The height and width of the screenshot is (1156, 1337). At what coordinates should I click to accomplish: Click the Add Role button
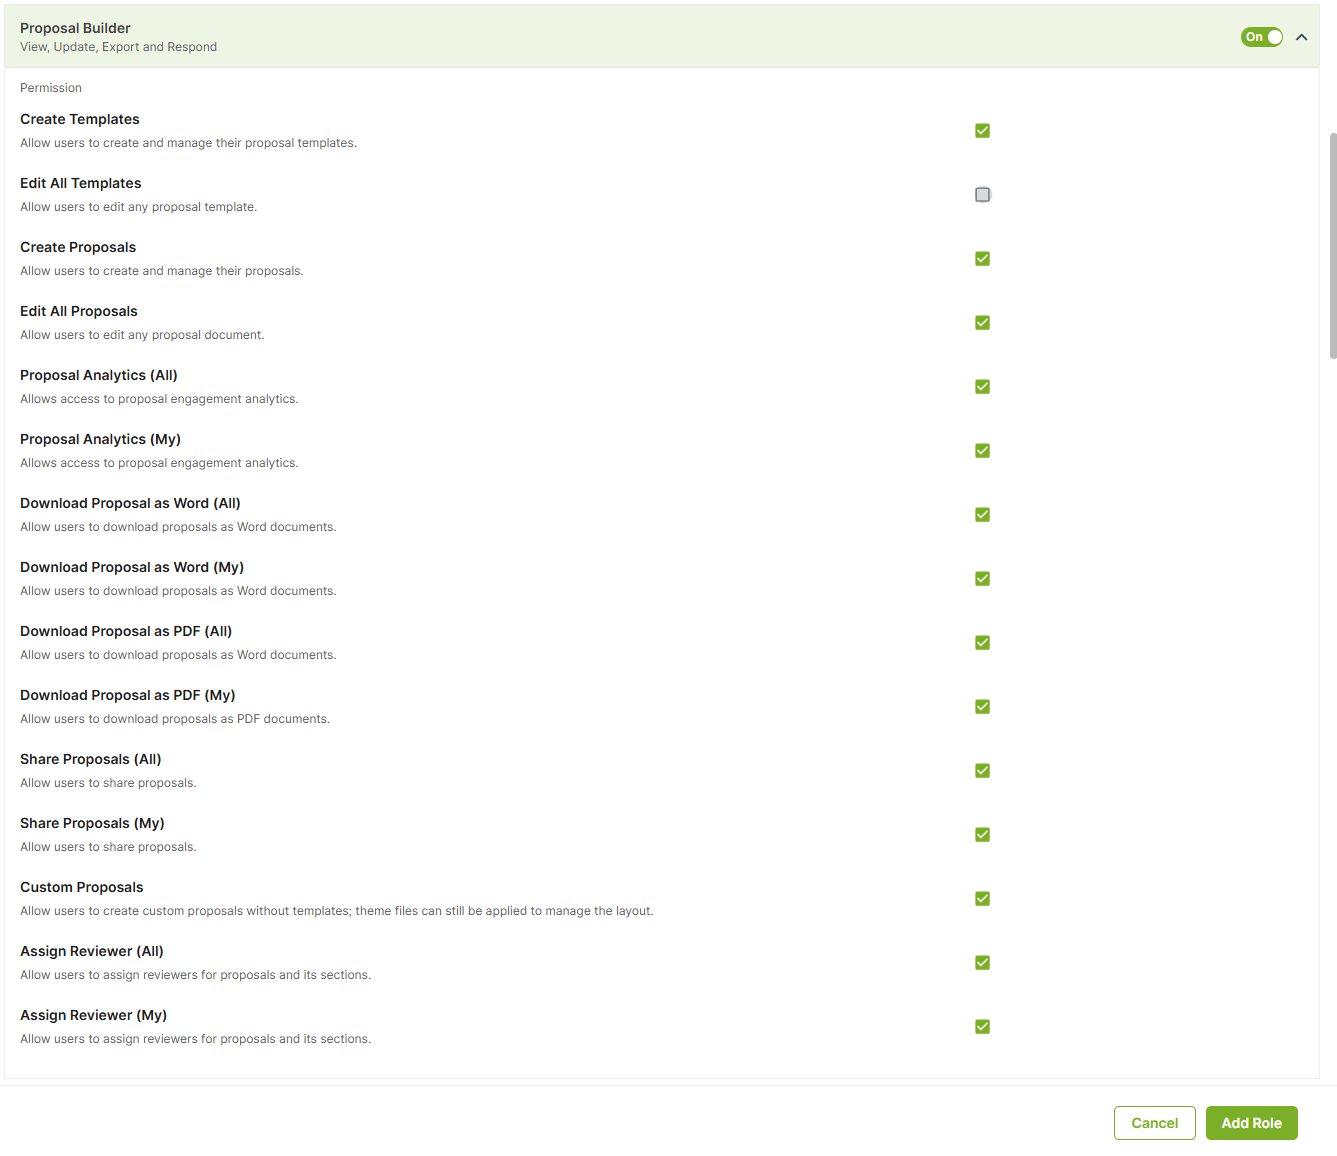pyautogui.click(x=1251, y=1123)
